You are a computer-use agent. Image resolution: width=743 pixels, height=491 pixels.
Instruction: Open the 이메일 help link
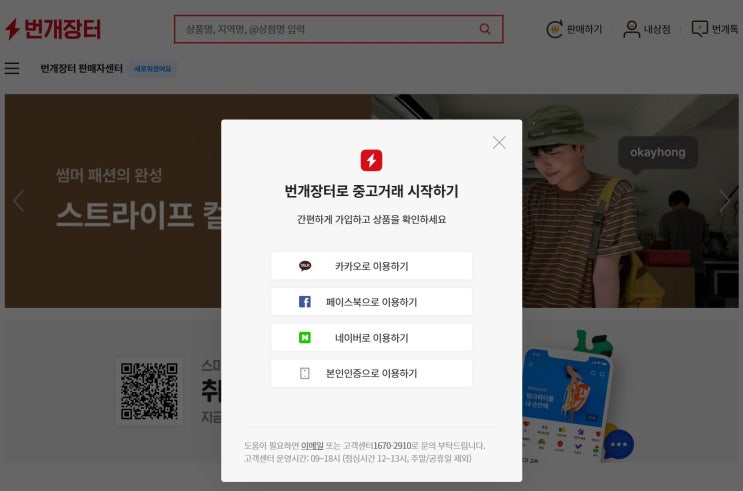point(312,446)
